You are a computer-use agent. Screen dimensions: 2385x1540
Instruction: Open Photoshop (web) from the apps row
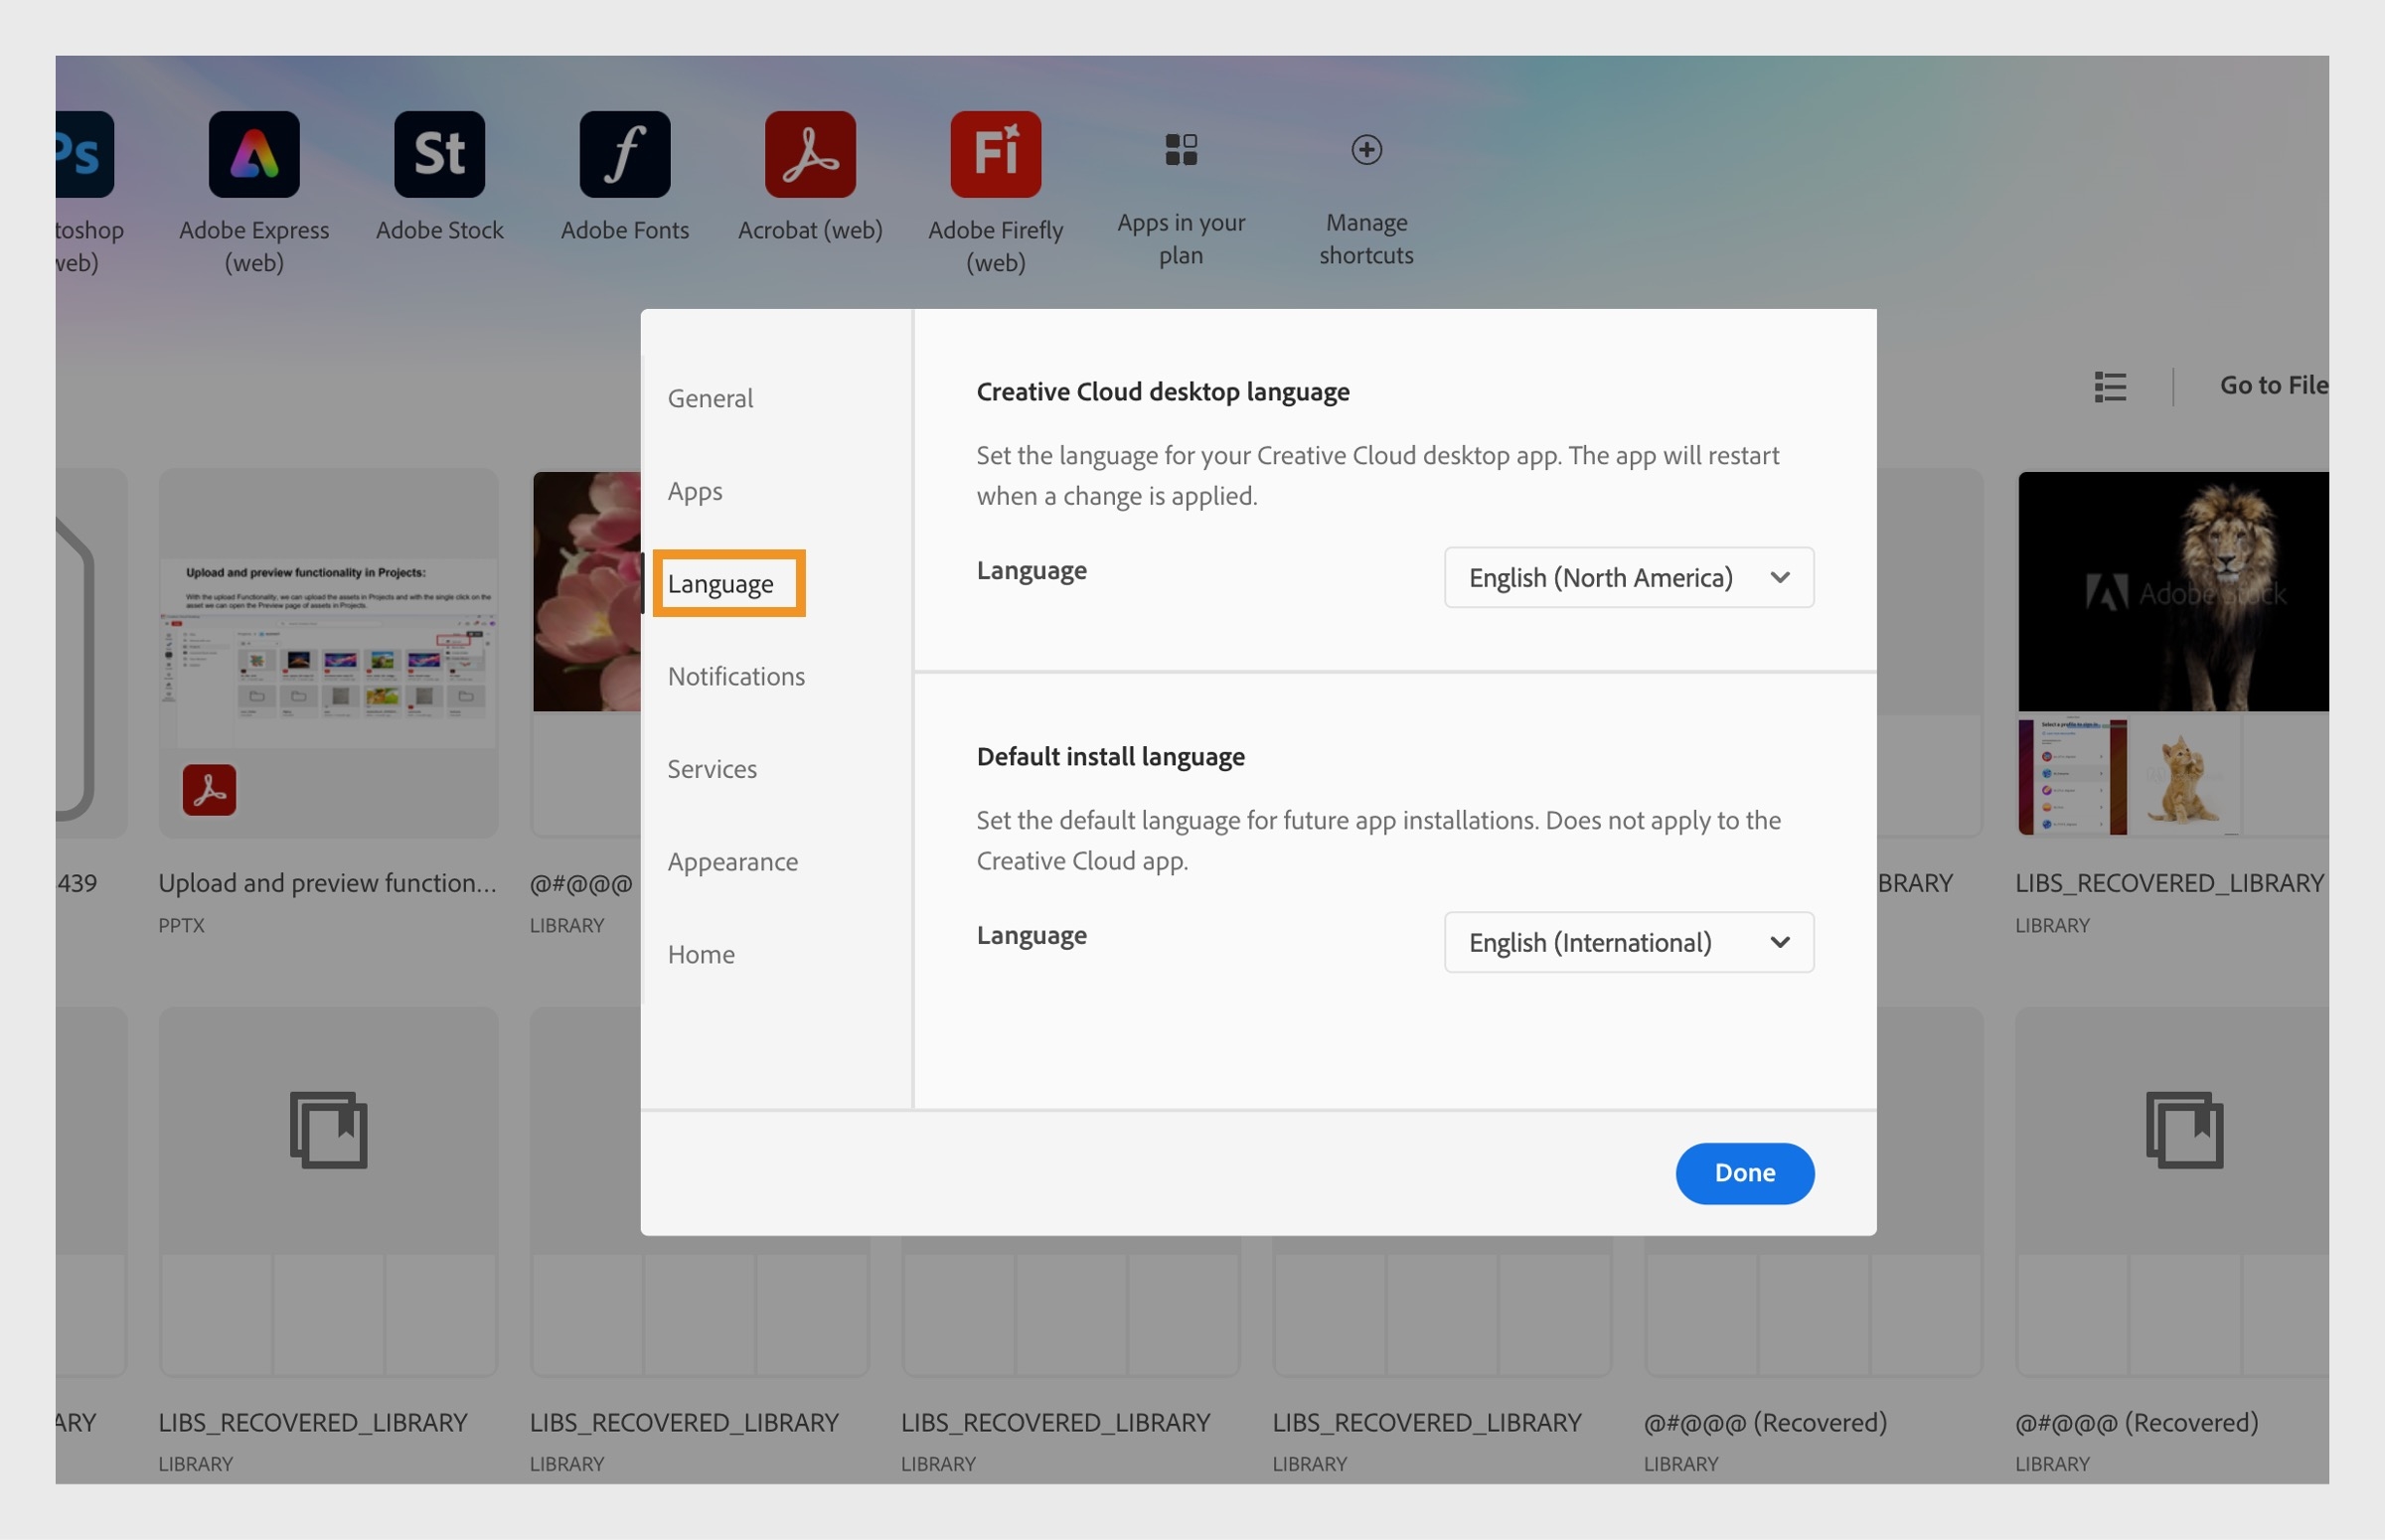pos(84,153)
